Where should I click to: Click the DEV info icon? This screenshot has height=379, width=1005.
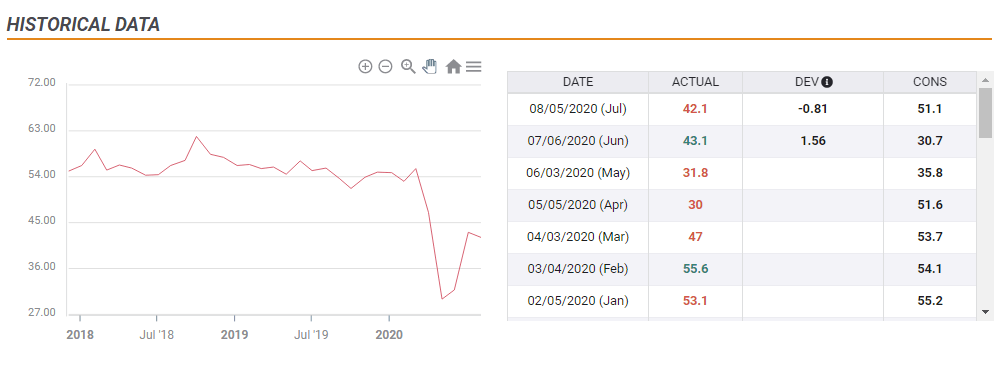click(827, 82)
